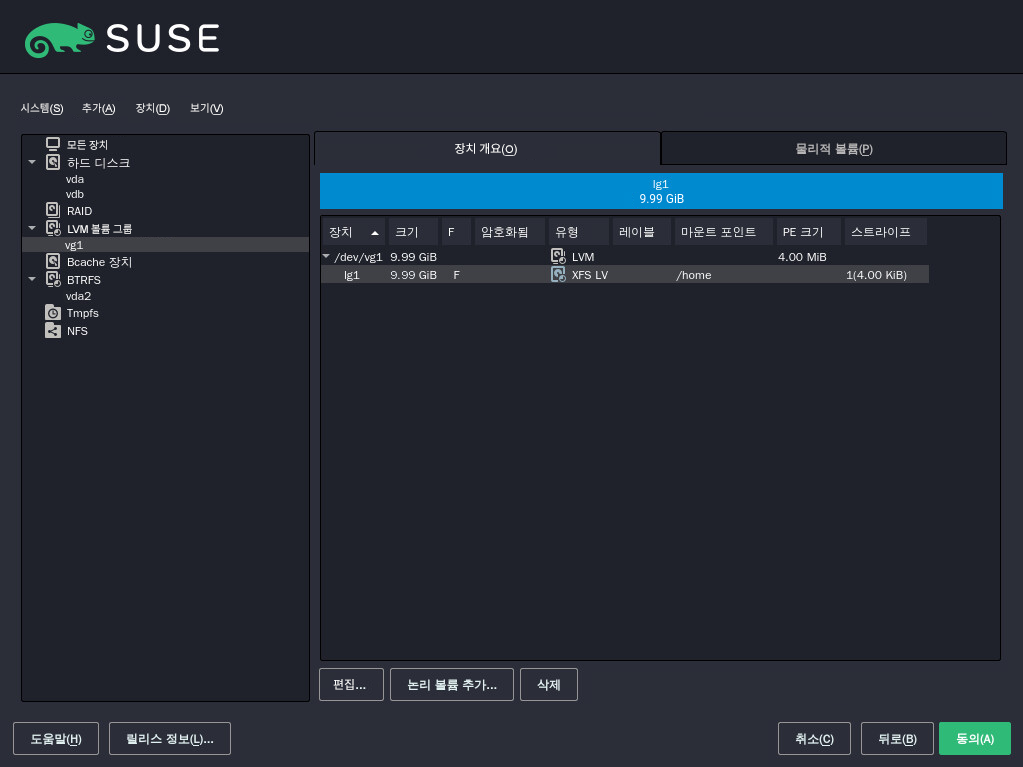Switch to the 물리적 볼륨(P) tab
The width and height of the screenshot is (1023, 767).
(833, 149)
